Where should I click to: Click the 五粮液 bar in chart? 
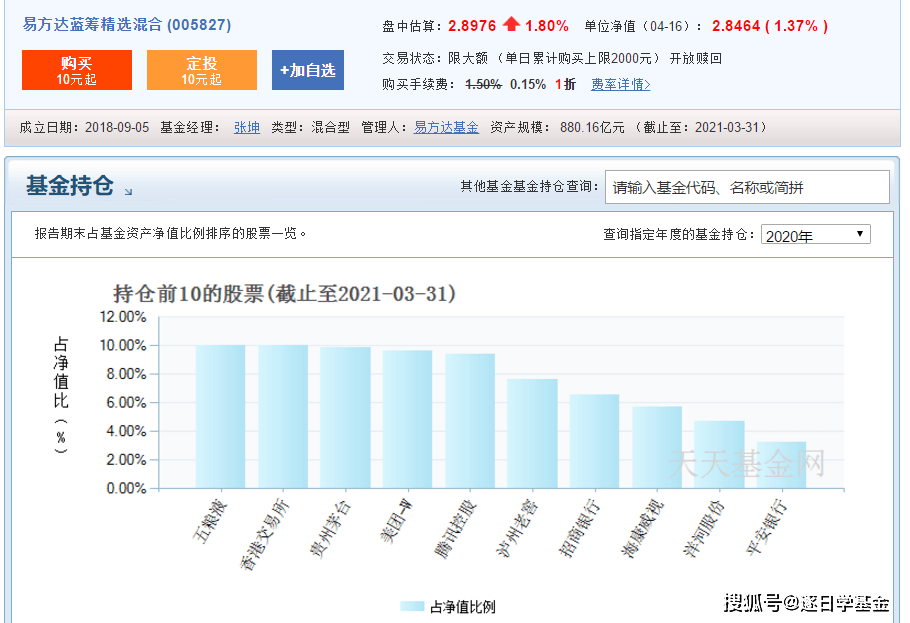point(221,416)
